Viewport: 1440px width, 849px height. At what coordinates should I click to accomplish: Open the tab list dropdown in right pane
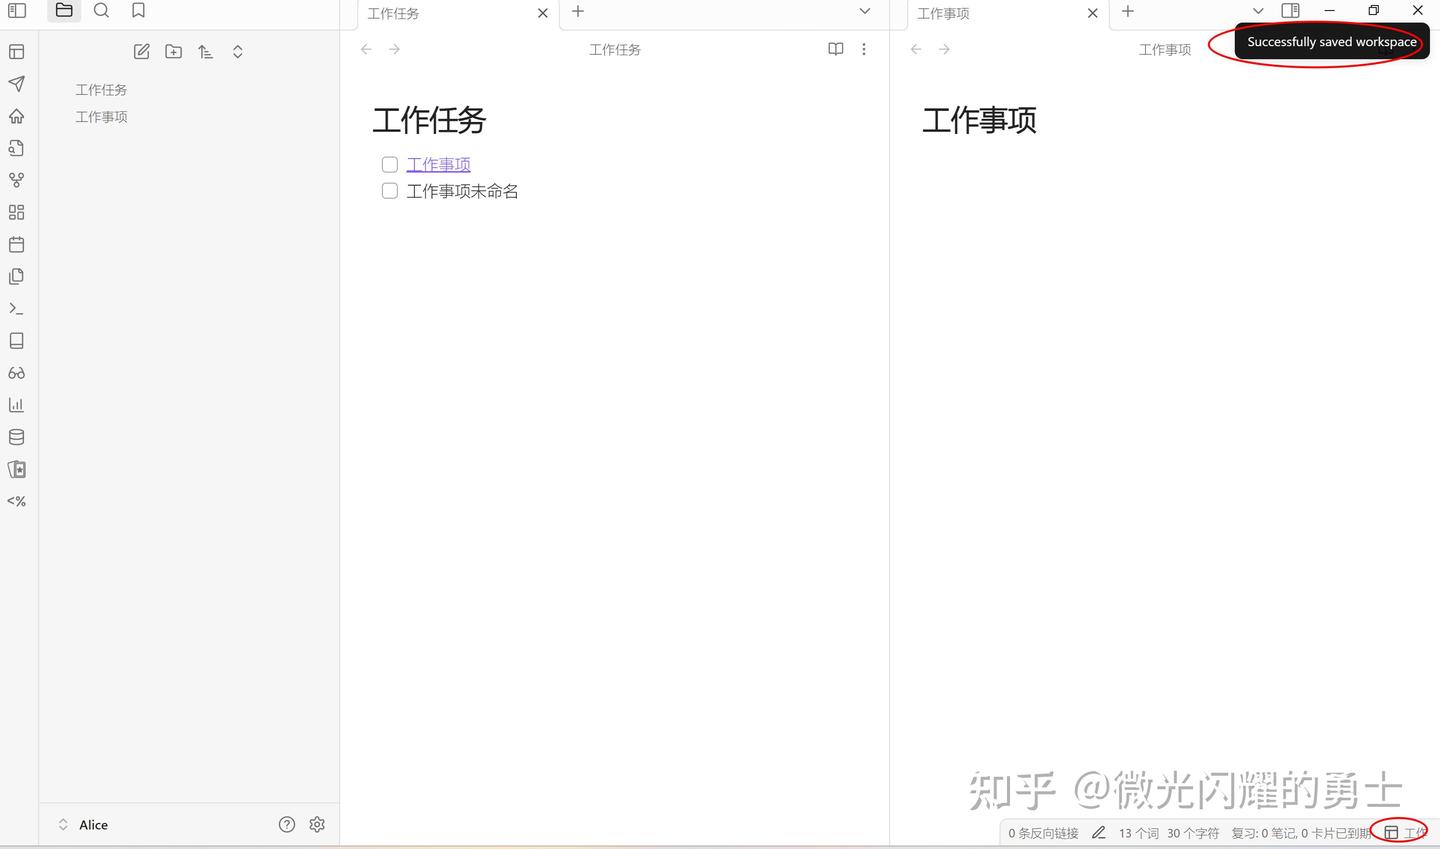[1258, 11]
